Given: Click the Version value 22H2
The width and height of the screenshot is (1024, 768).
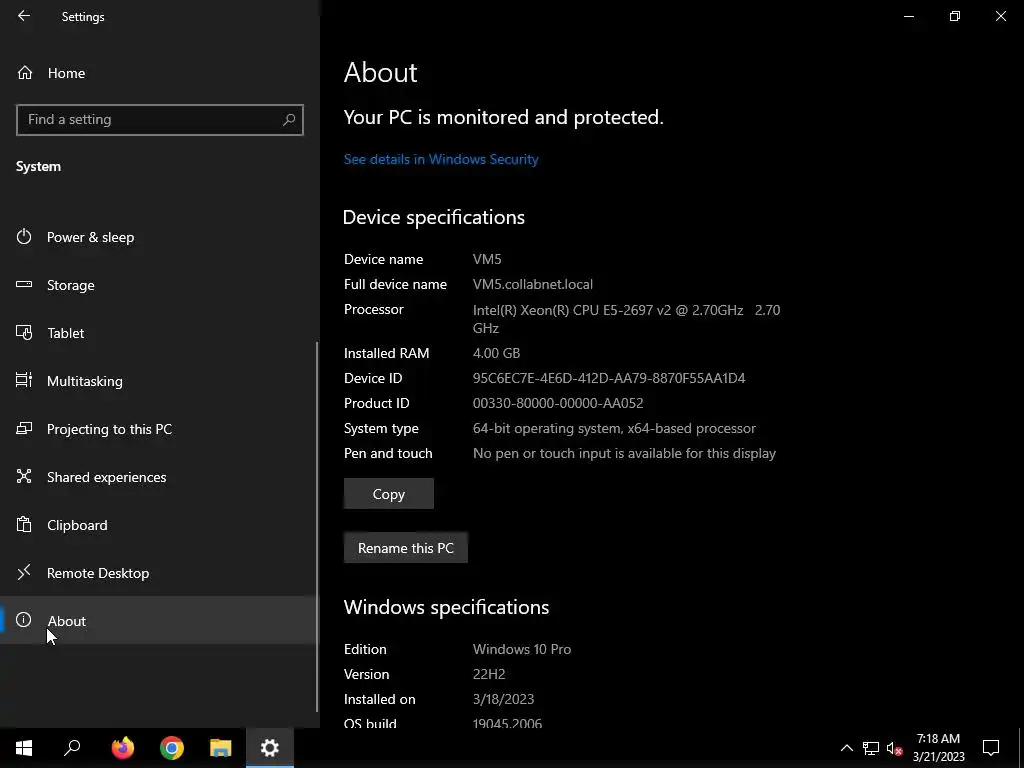Looking at the screenshot, I should pyautogui.click(x=489, y=674).
